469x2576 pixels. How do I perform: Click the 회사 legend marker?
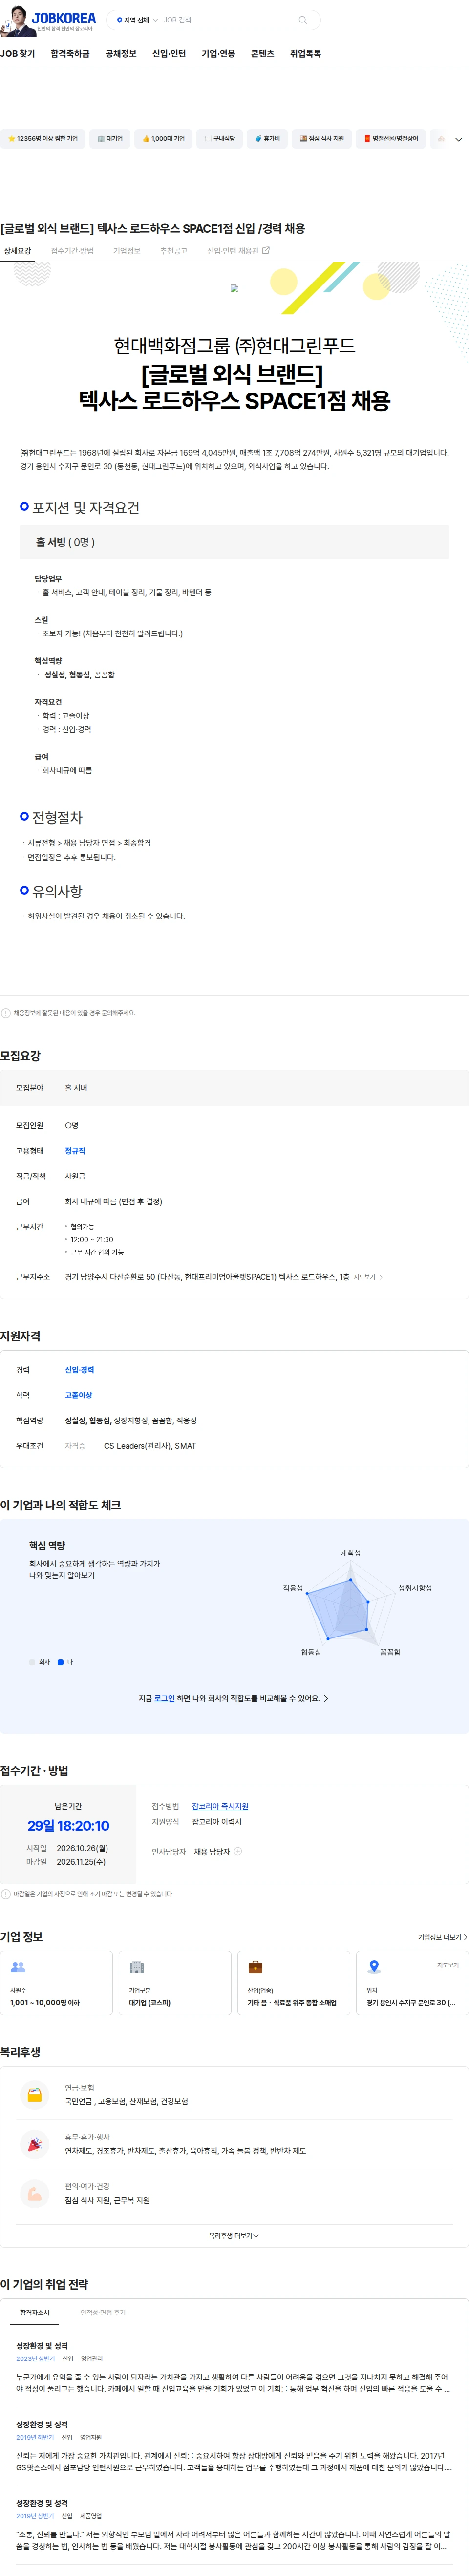coord(32,1662)
